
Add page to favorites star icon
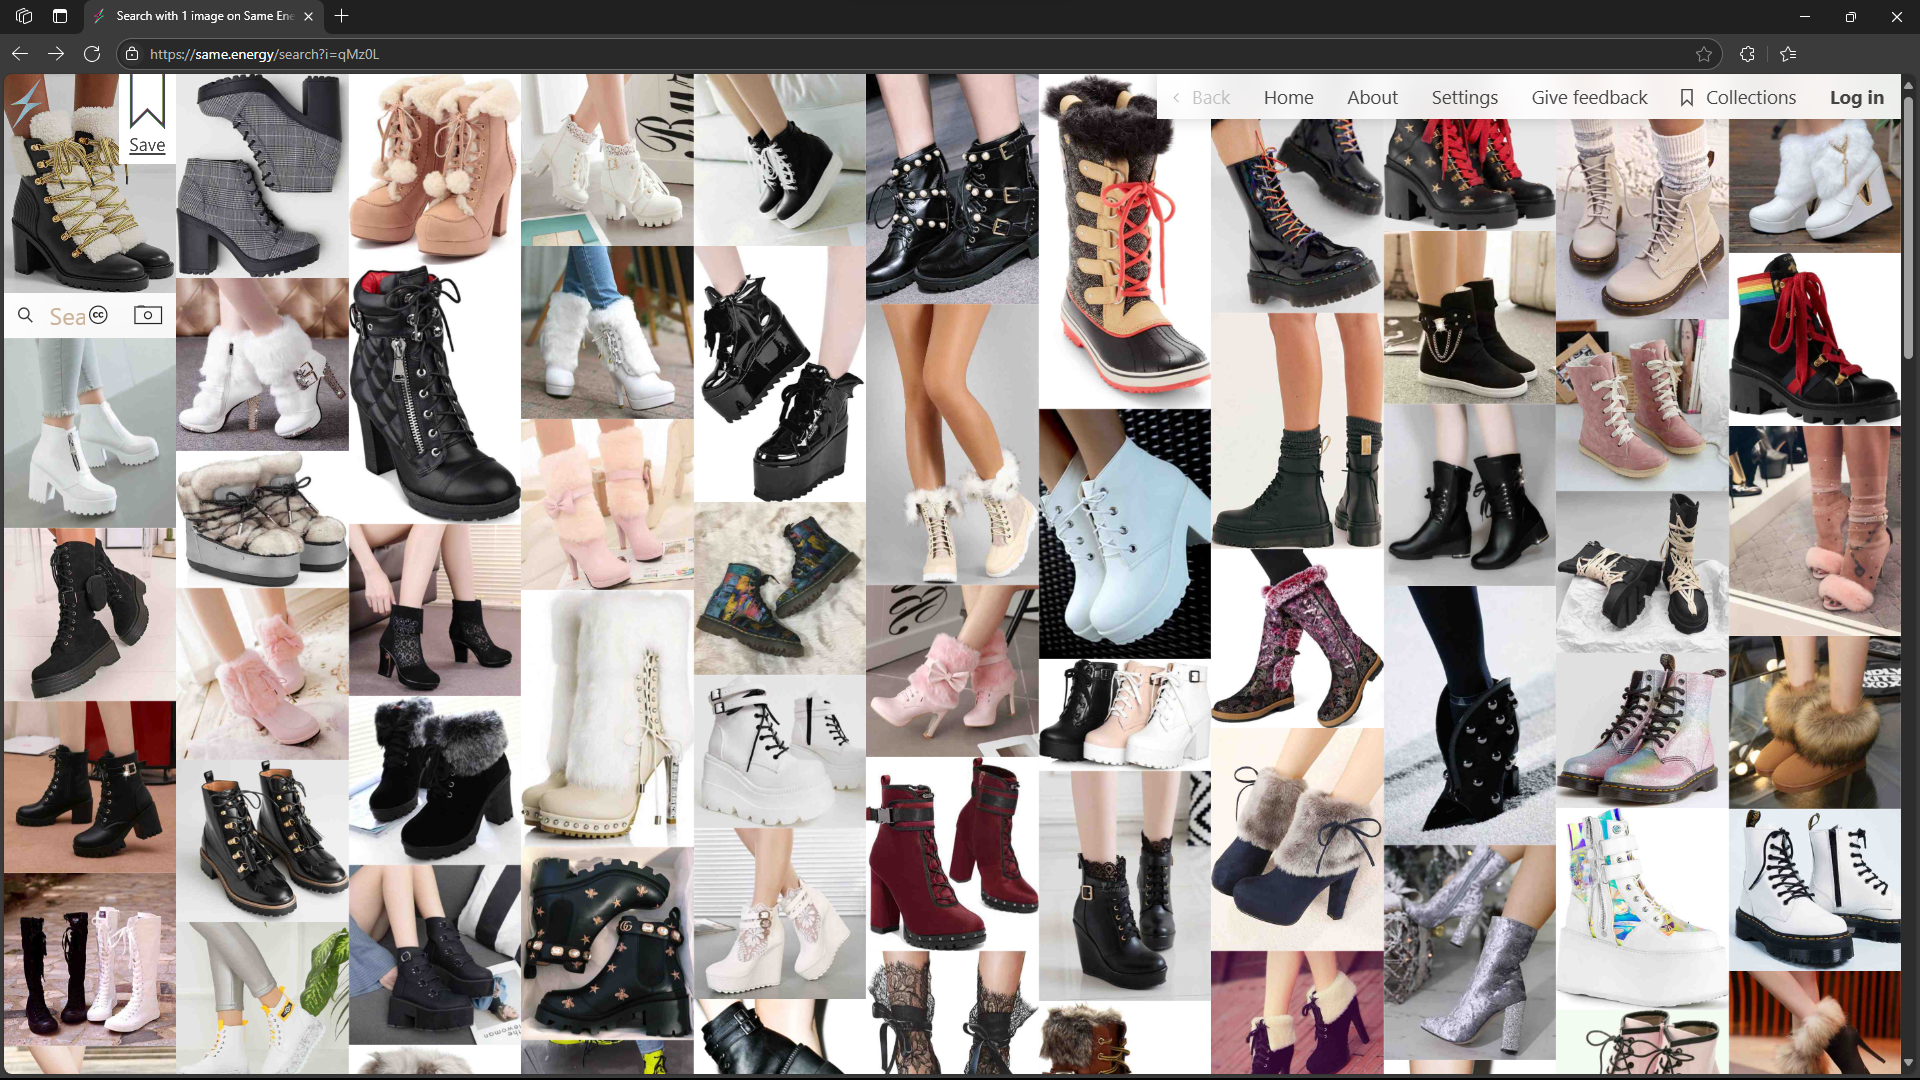(1704, 54)
